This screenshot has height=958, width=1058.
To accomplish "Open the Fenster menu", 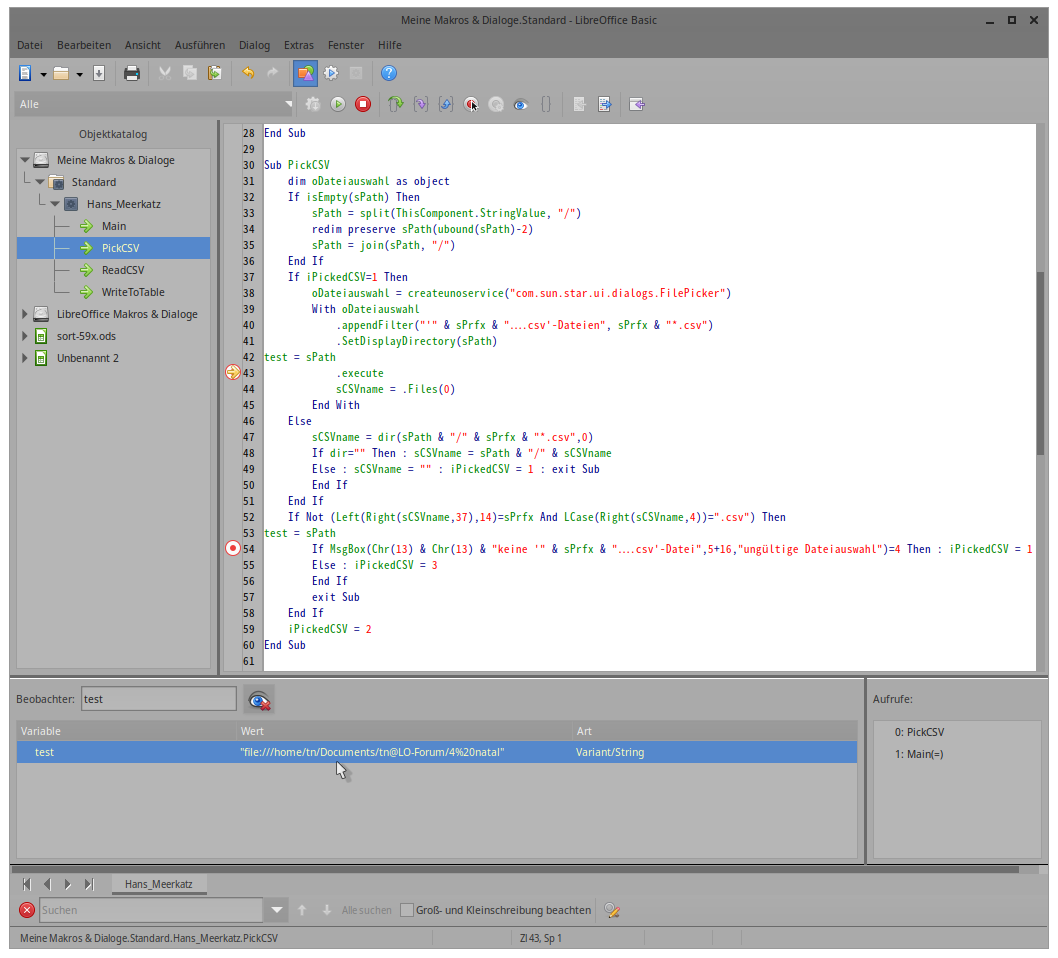I will click(345, 45).
